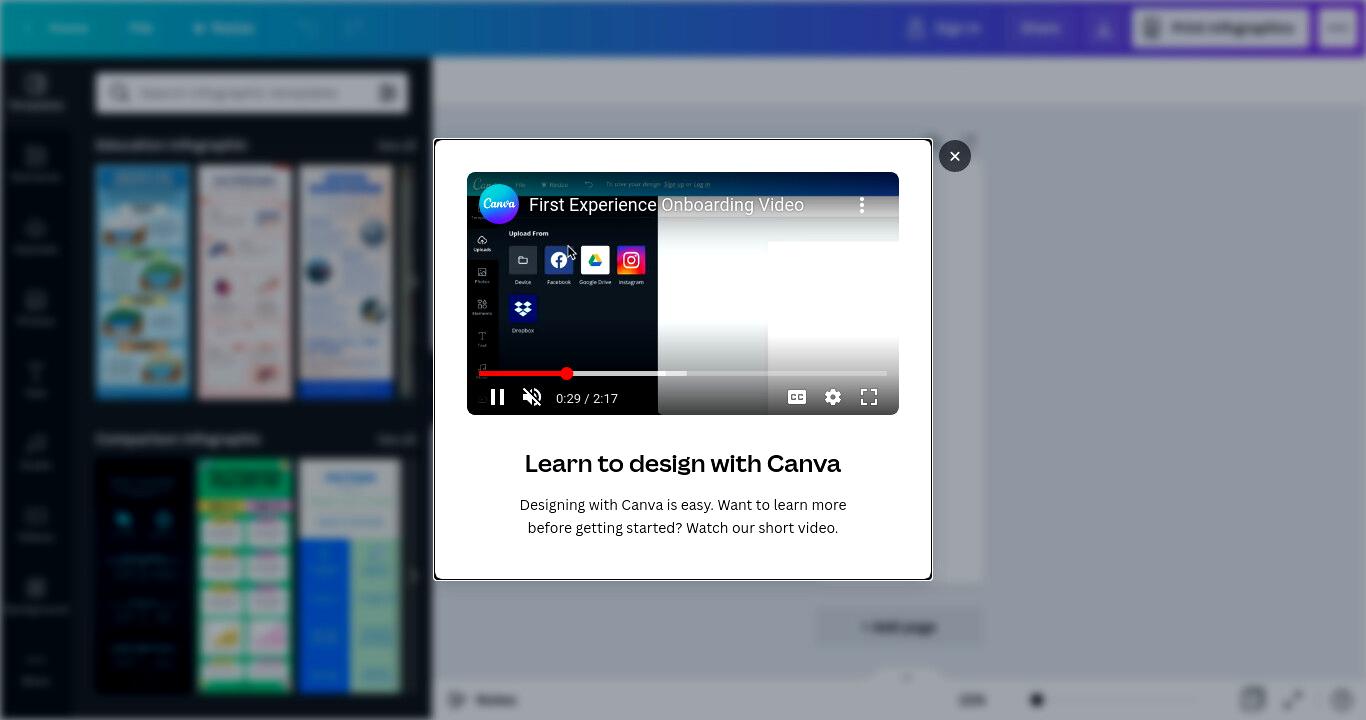This screenshot has height=720, width=1366.
Task: Click the 0:29 / 2:17 time display
Action: coord(587,398)
